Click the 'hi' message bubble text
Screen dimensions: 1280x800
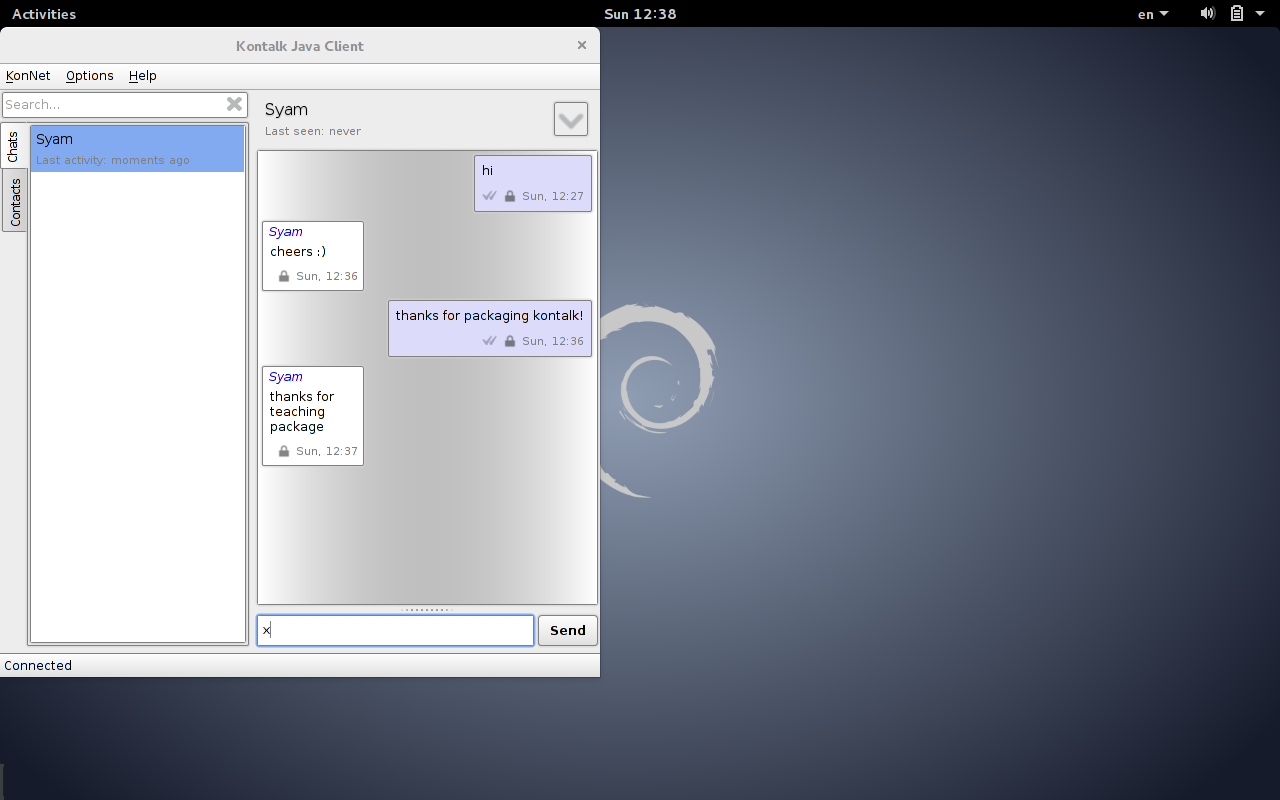point(488,171)
